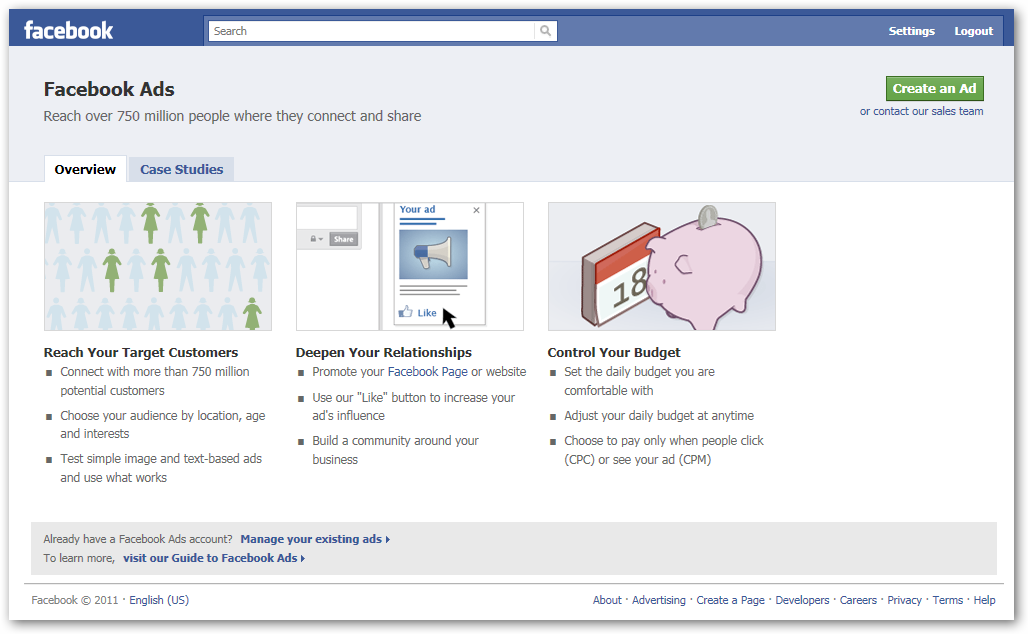The image size is (1028, 634).
Task: Click 'Build a community around your business' text
Action: click(395, 450)
